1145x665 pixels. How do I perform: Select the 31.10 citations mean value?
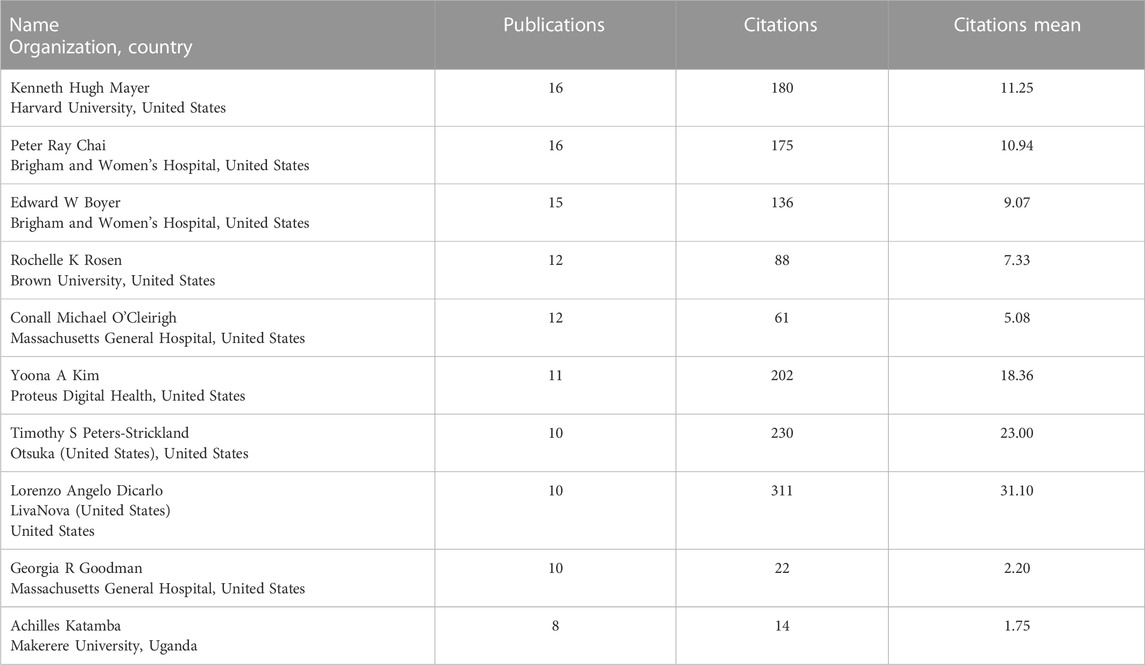[1017, 491]
